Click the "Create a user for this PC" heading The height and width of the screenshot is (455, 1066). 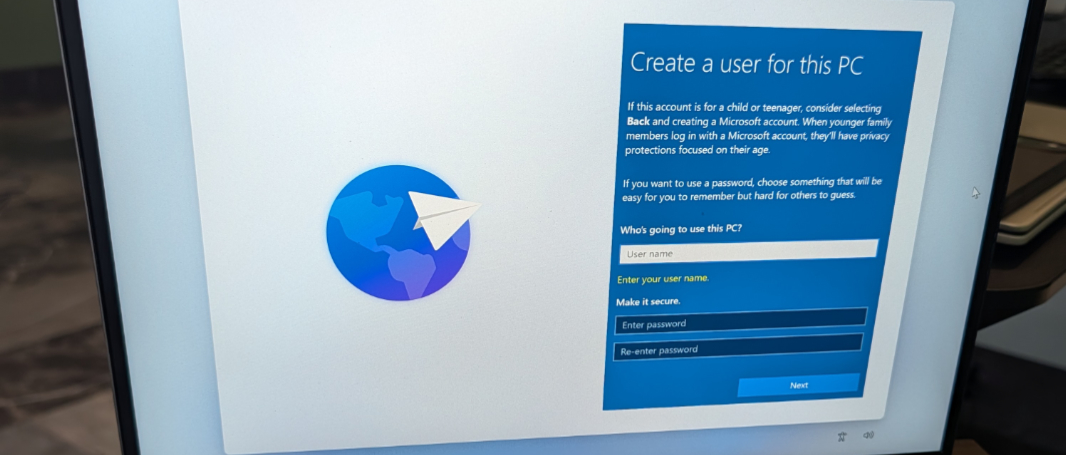coord(746,64)
